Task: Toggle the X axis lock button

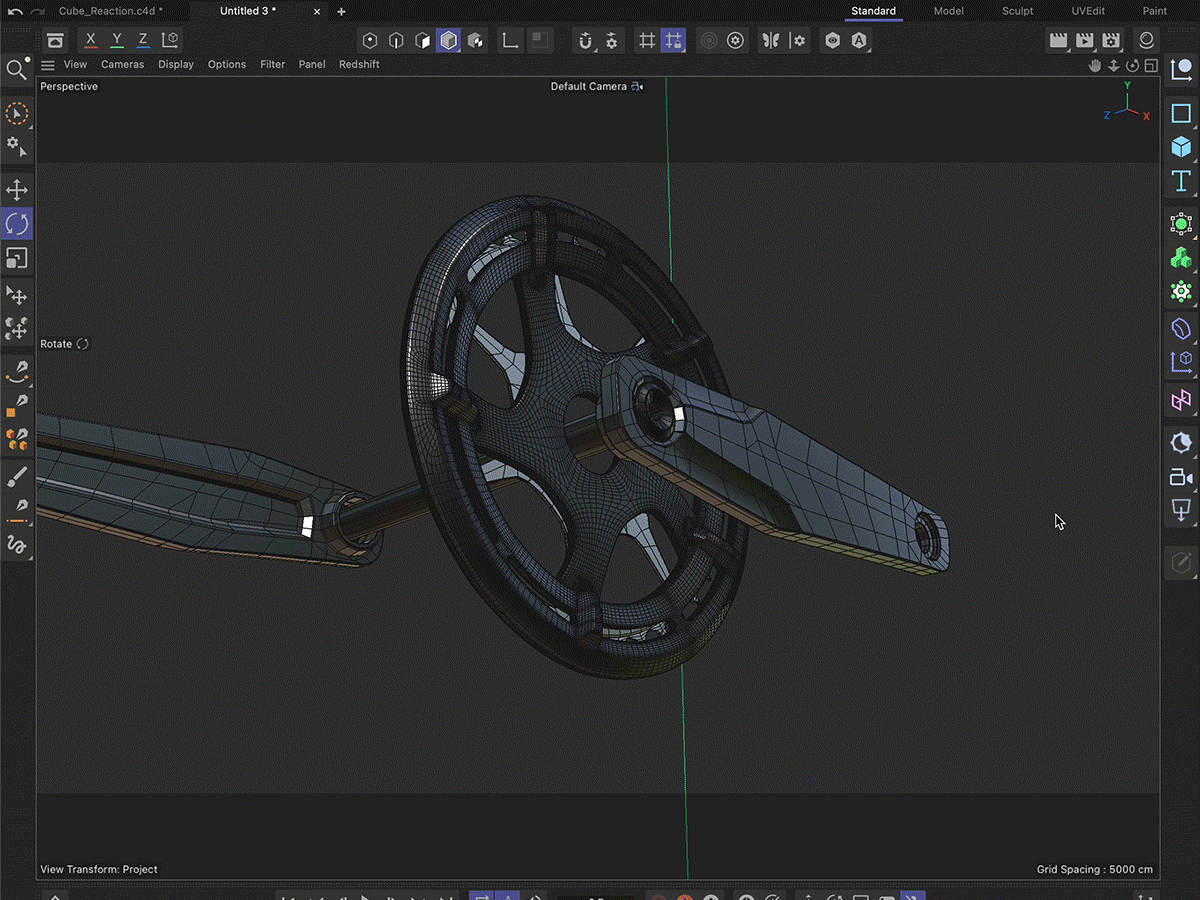Action: (x=90, y=39)
